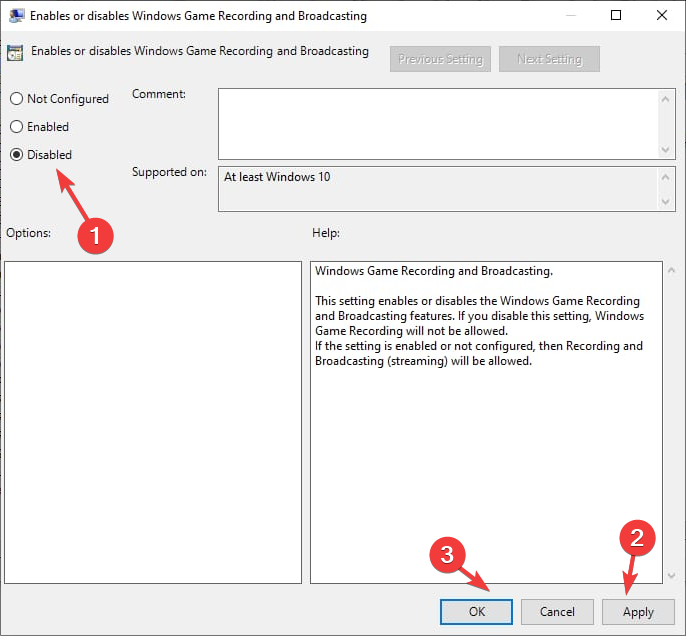Click the Comment box scroll up arrow
Image resolution: width=686 pixels, height=636 pixels.
[x=665, y=99]
